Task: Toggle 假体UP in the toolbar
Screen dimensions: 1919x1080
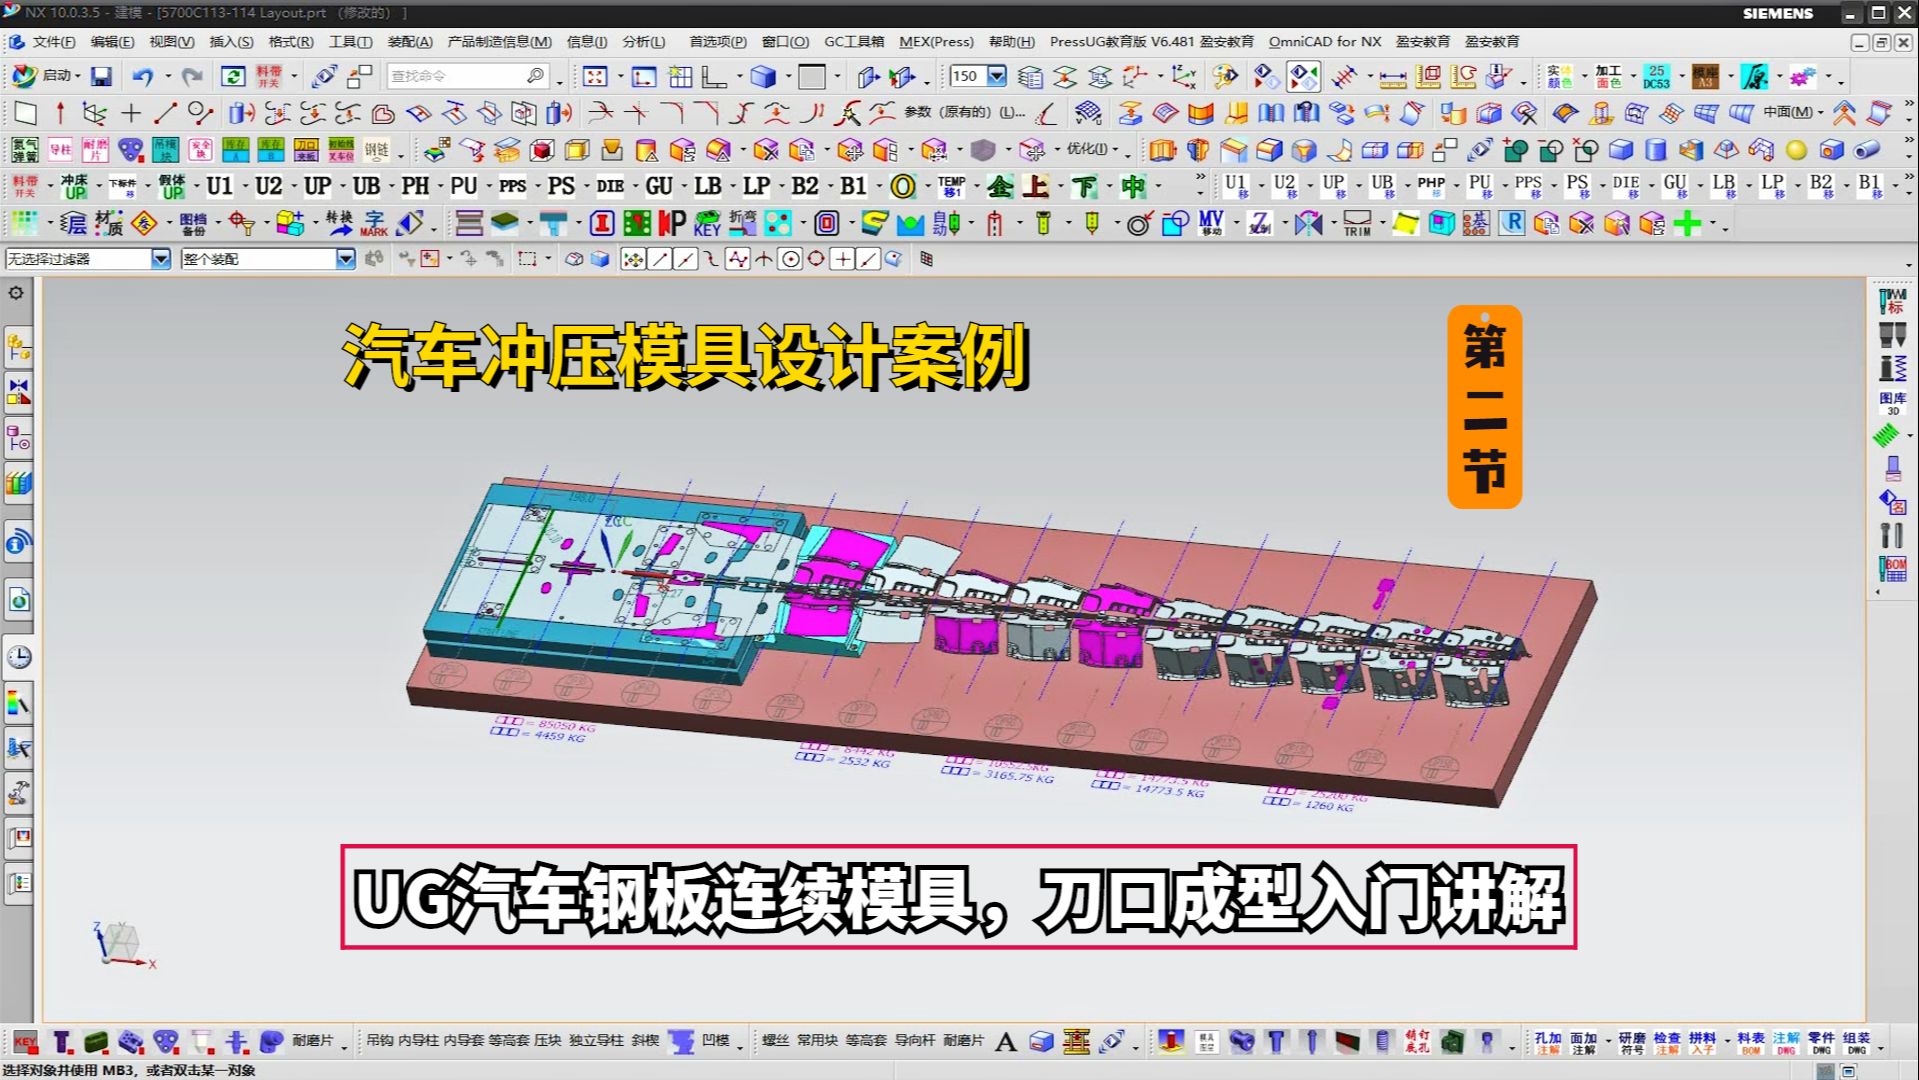Action: (171, 187)
